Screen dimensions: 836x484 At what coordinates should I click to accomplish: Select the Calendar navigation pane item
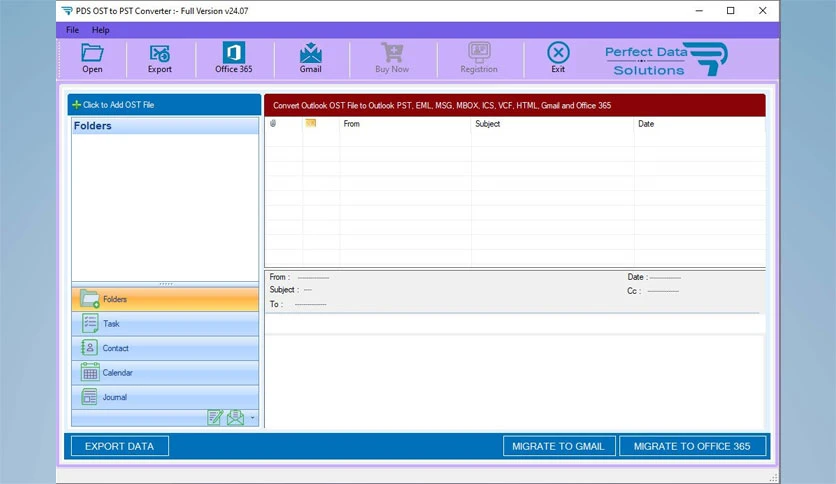pyautogui.click(x=165, y=373)
